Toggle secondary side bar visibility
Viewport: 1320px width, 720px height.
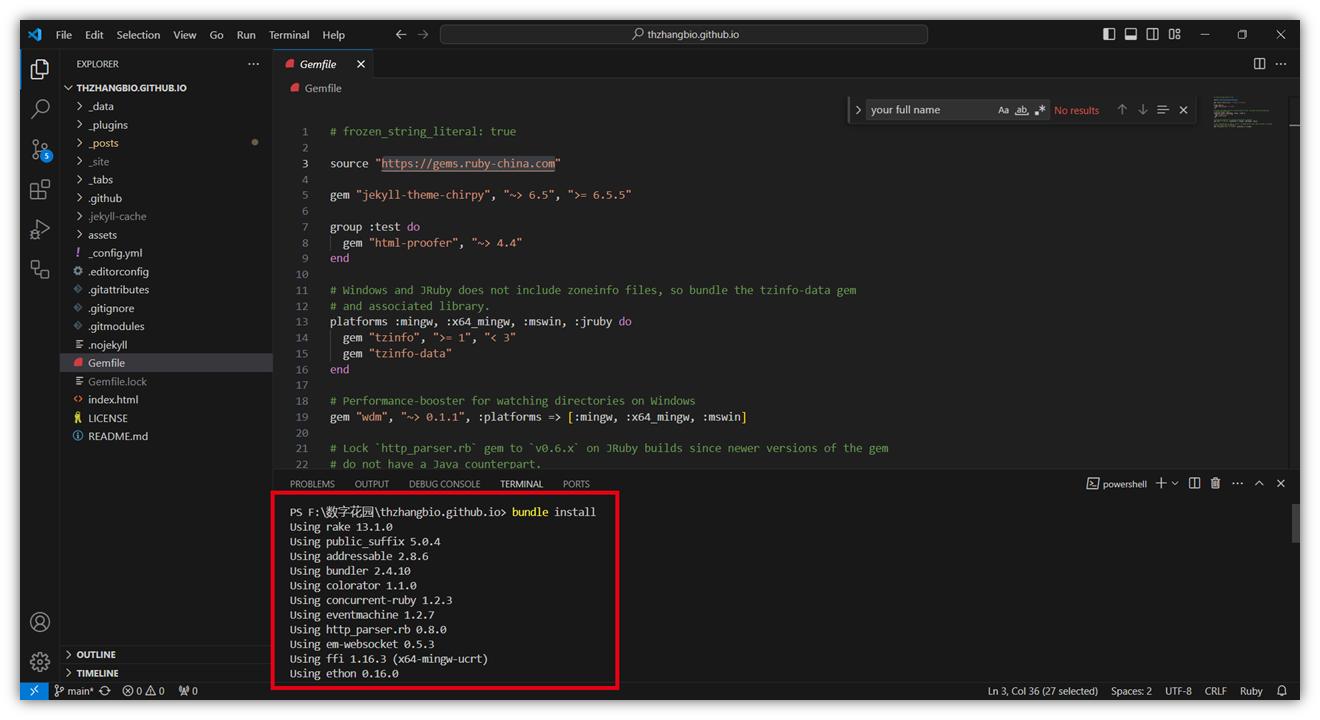coord(1153,34)
